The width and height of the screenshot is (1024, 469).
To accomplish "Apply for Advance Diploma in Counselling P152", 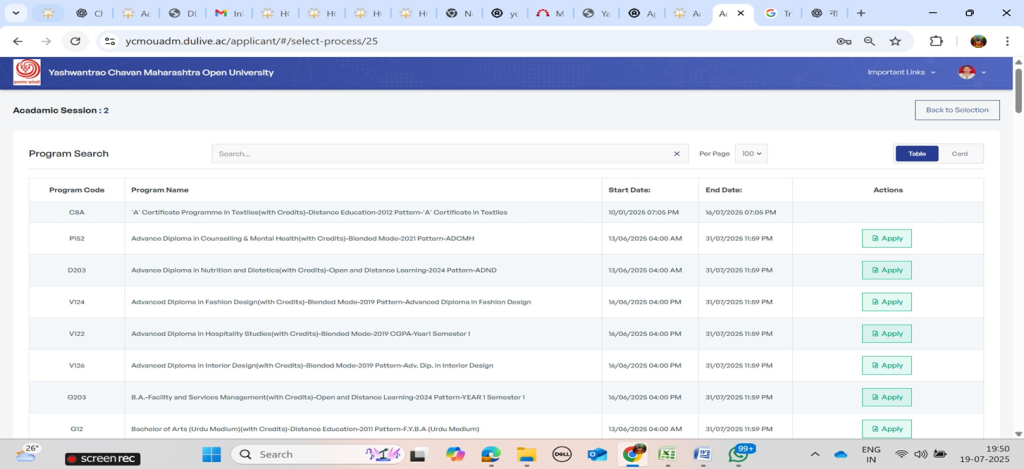I will pyautogui.click(x=886, y=238).
